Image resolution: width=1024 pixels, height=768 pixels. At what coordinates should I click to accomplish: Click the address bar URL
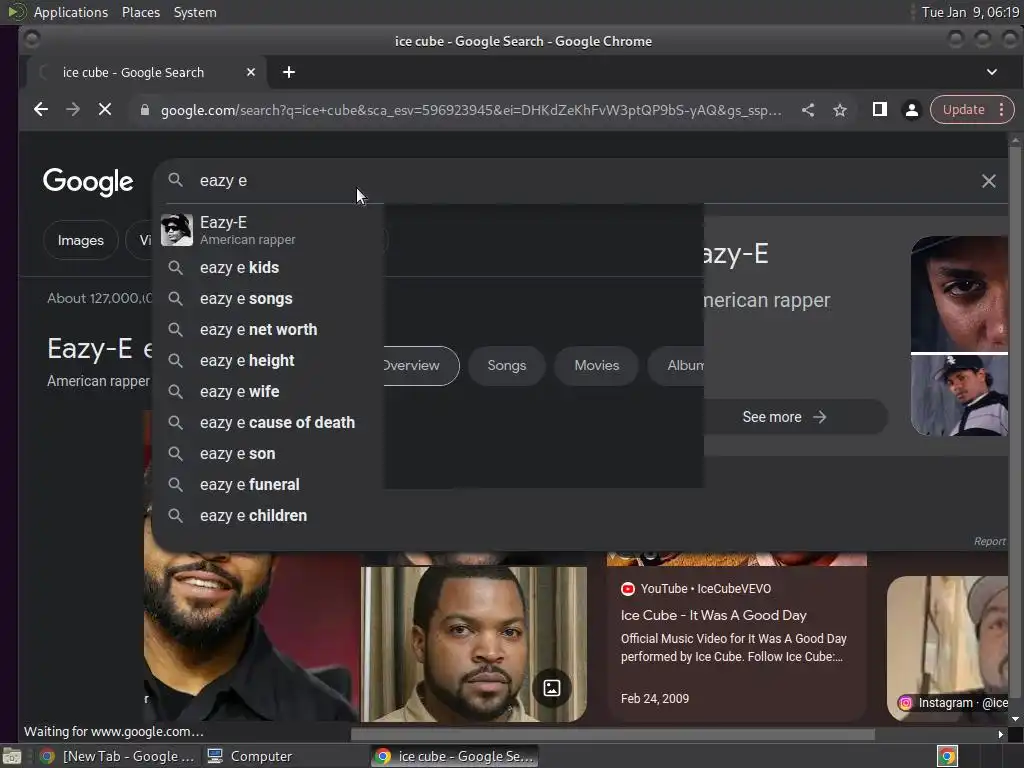[x=470, y=110]
